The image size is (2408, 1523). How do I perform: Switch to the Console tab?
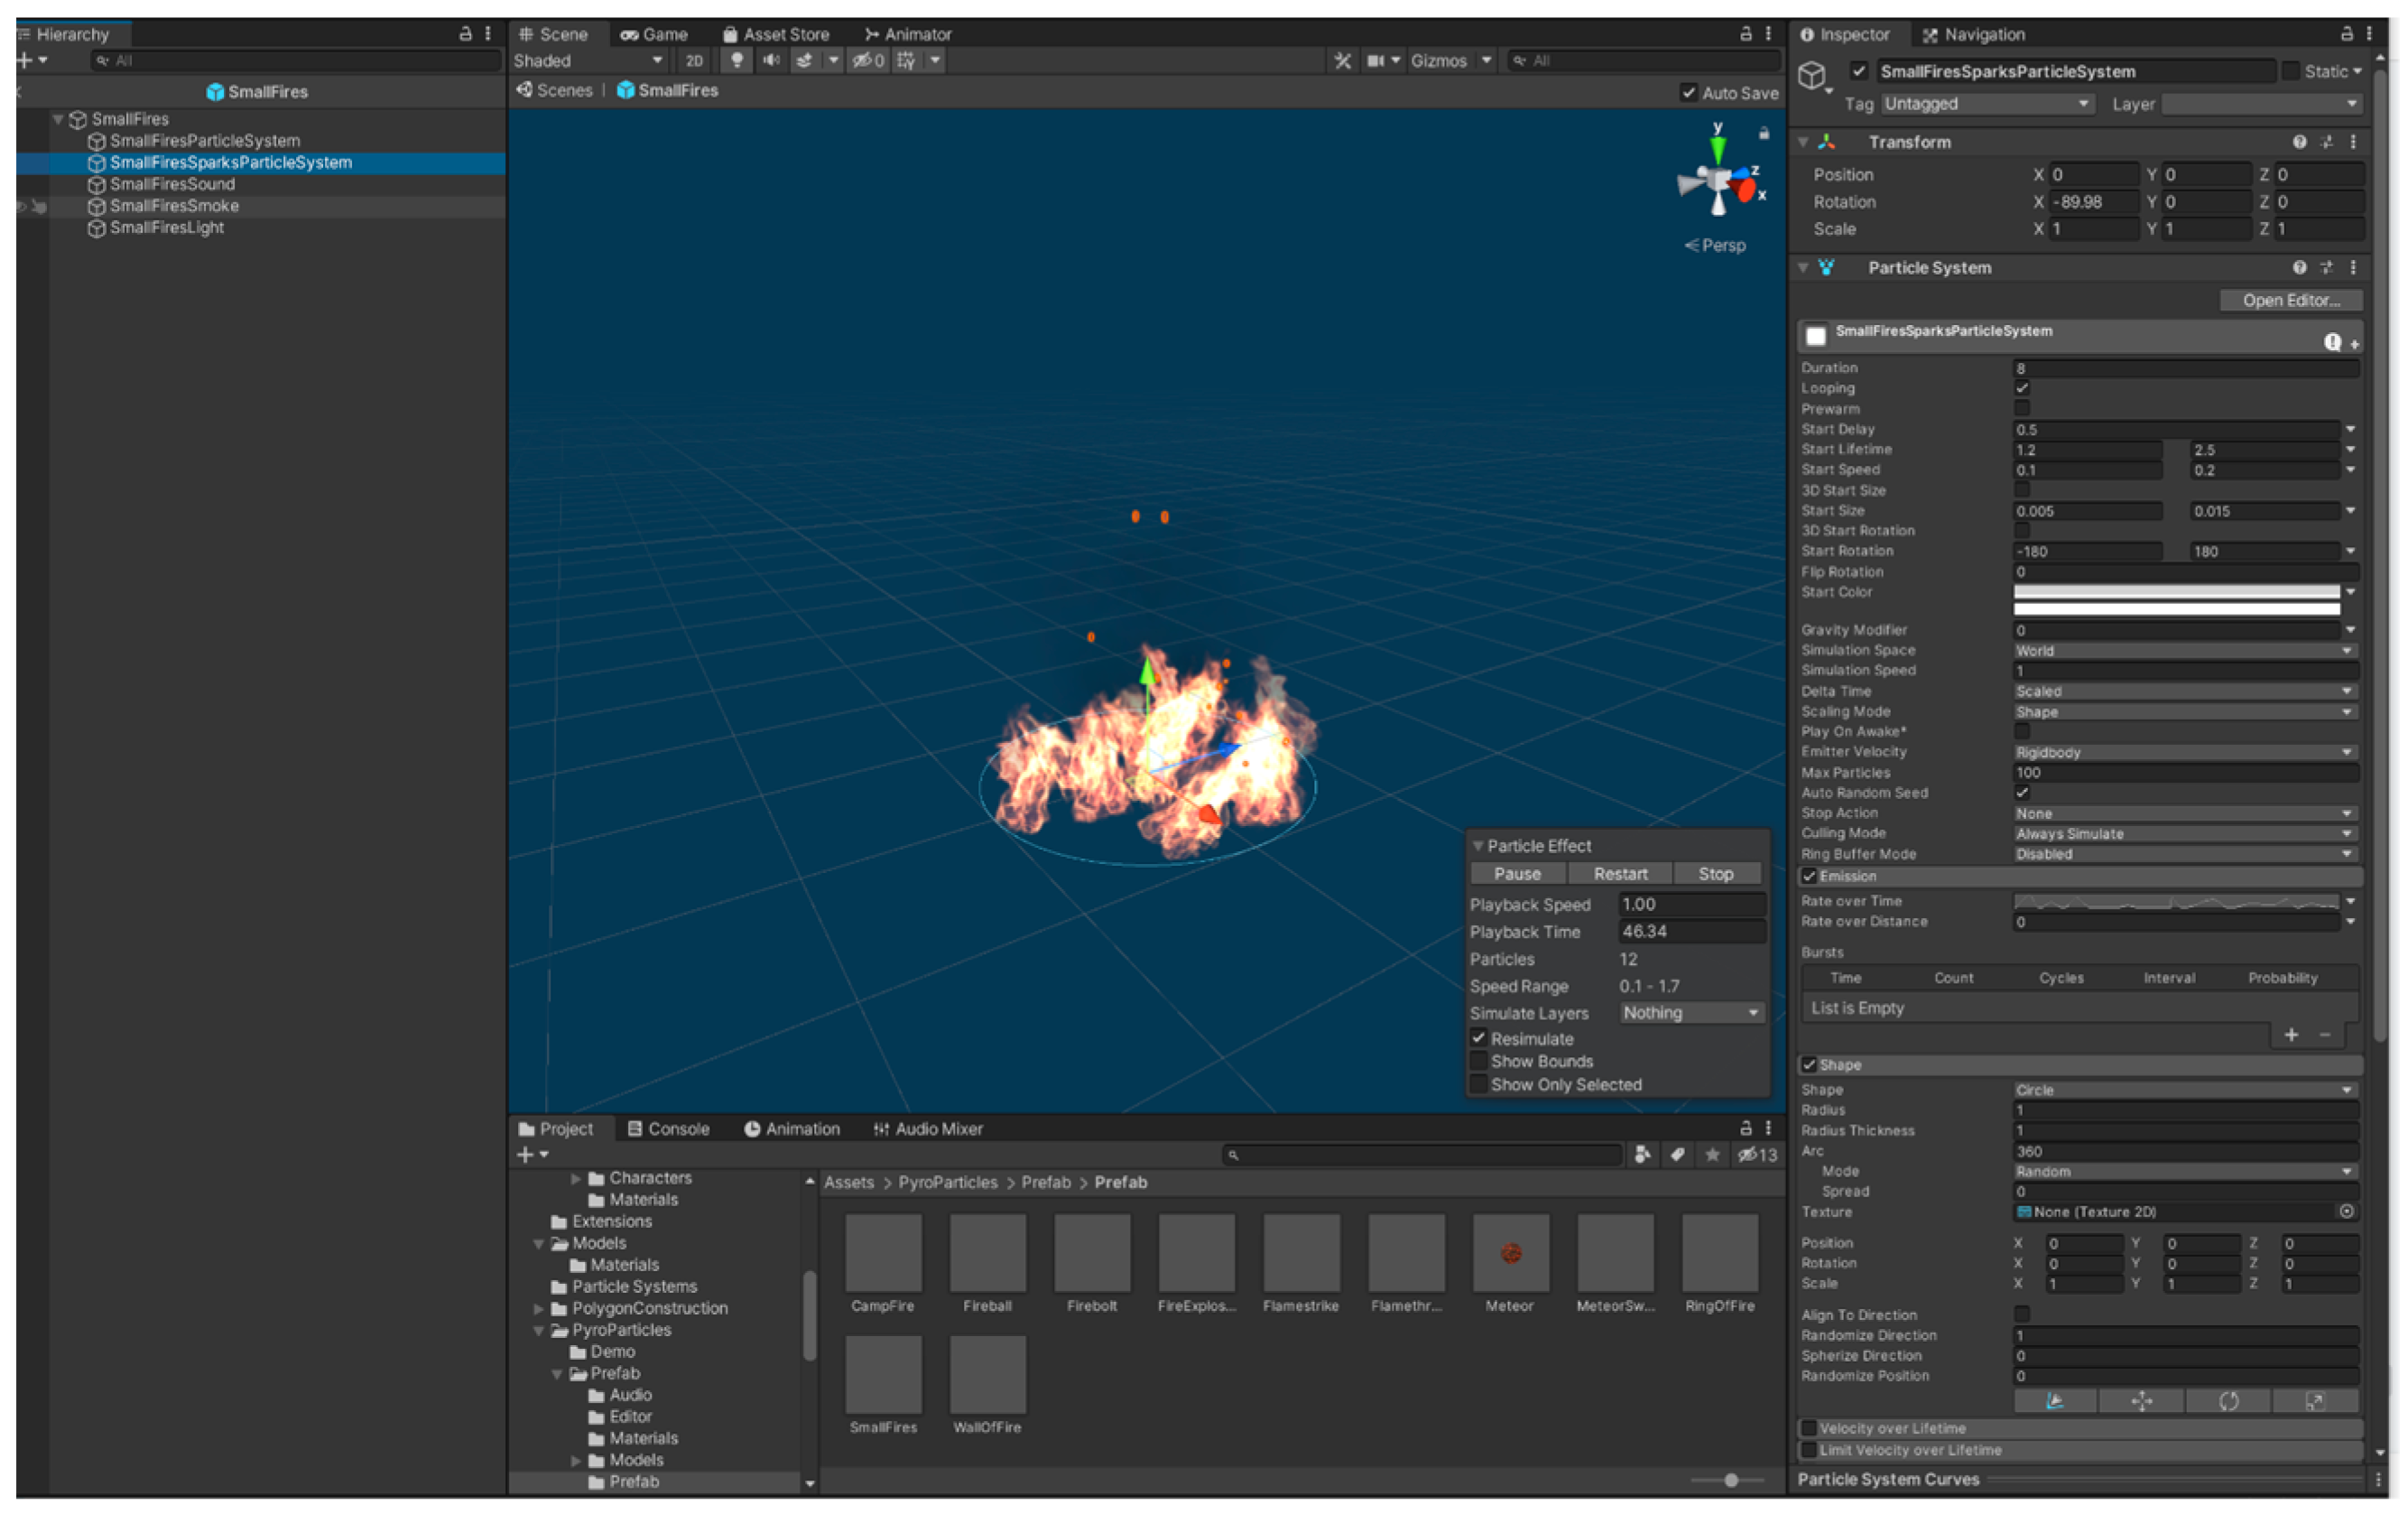[668, 1128]
